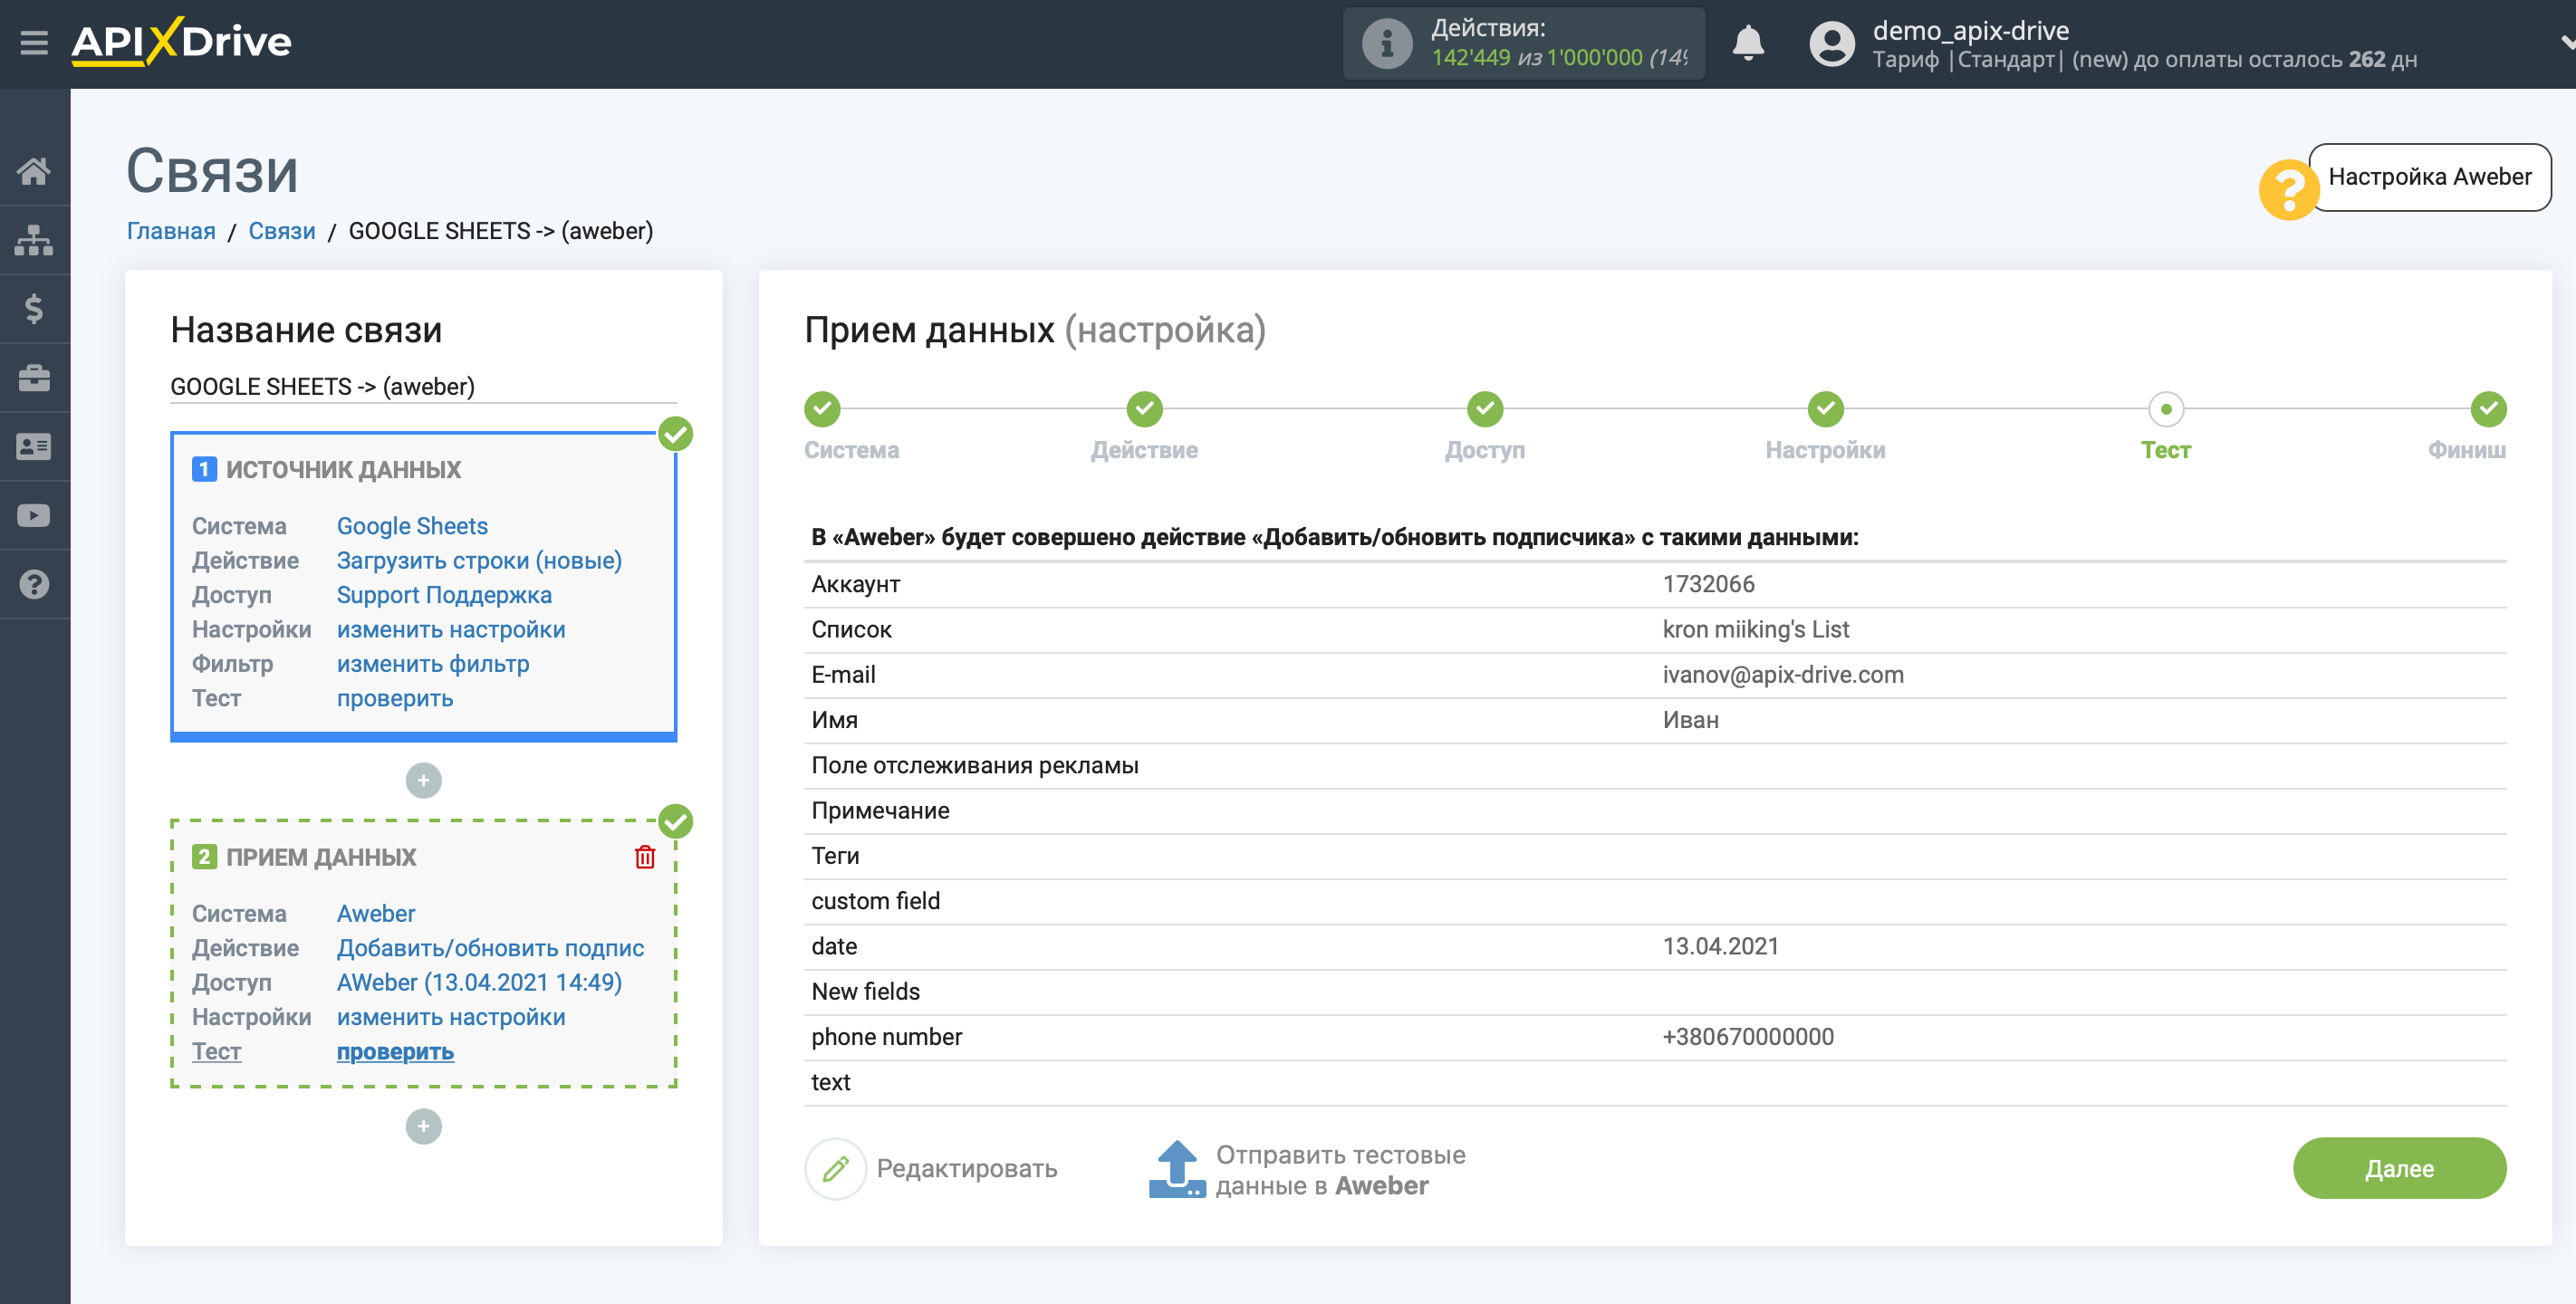Image resolution: width=2576 pixels, height=1304 pixels.
Task: Go to the Финиш step
Action: pyautogui.click(x=2488, y=408)
